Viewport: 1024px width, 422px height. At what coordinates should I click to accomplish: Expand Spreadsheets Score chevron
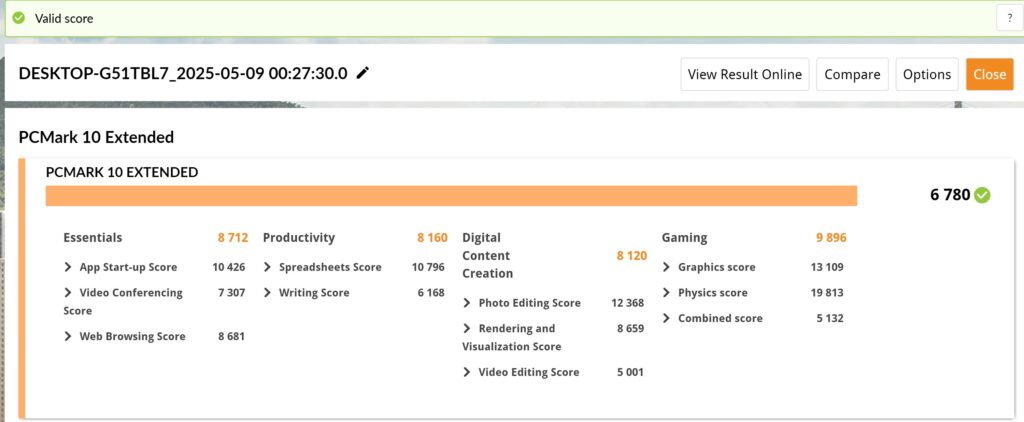tap(267, 267)
